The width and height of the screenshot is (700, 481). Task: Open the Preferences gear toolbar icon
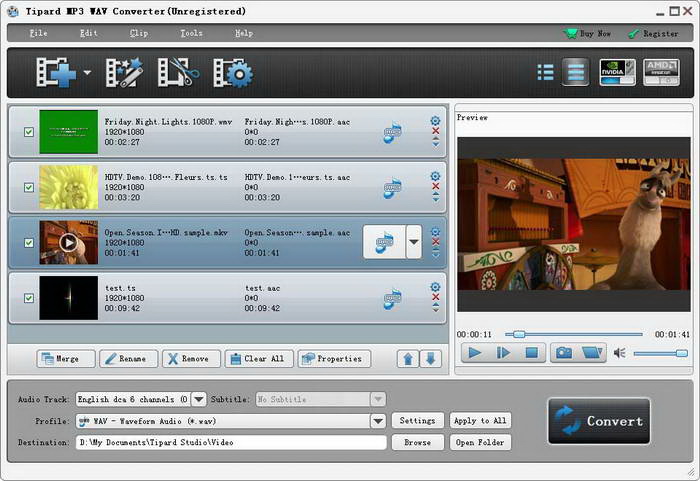[x=232, y=73]
